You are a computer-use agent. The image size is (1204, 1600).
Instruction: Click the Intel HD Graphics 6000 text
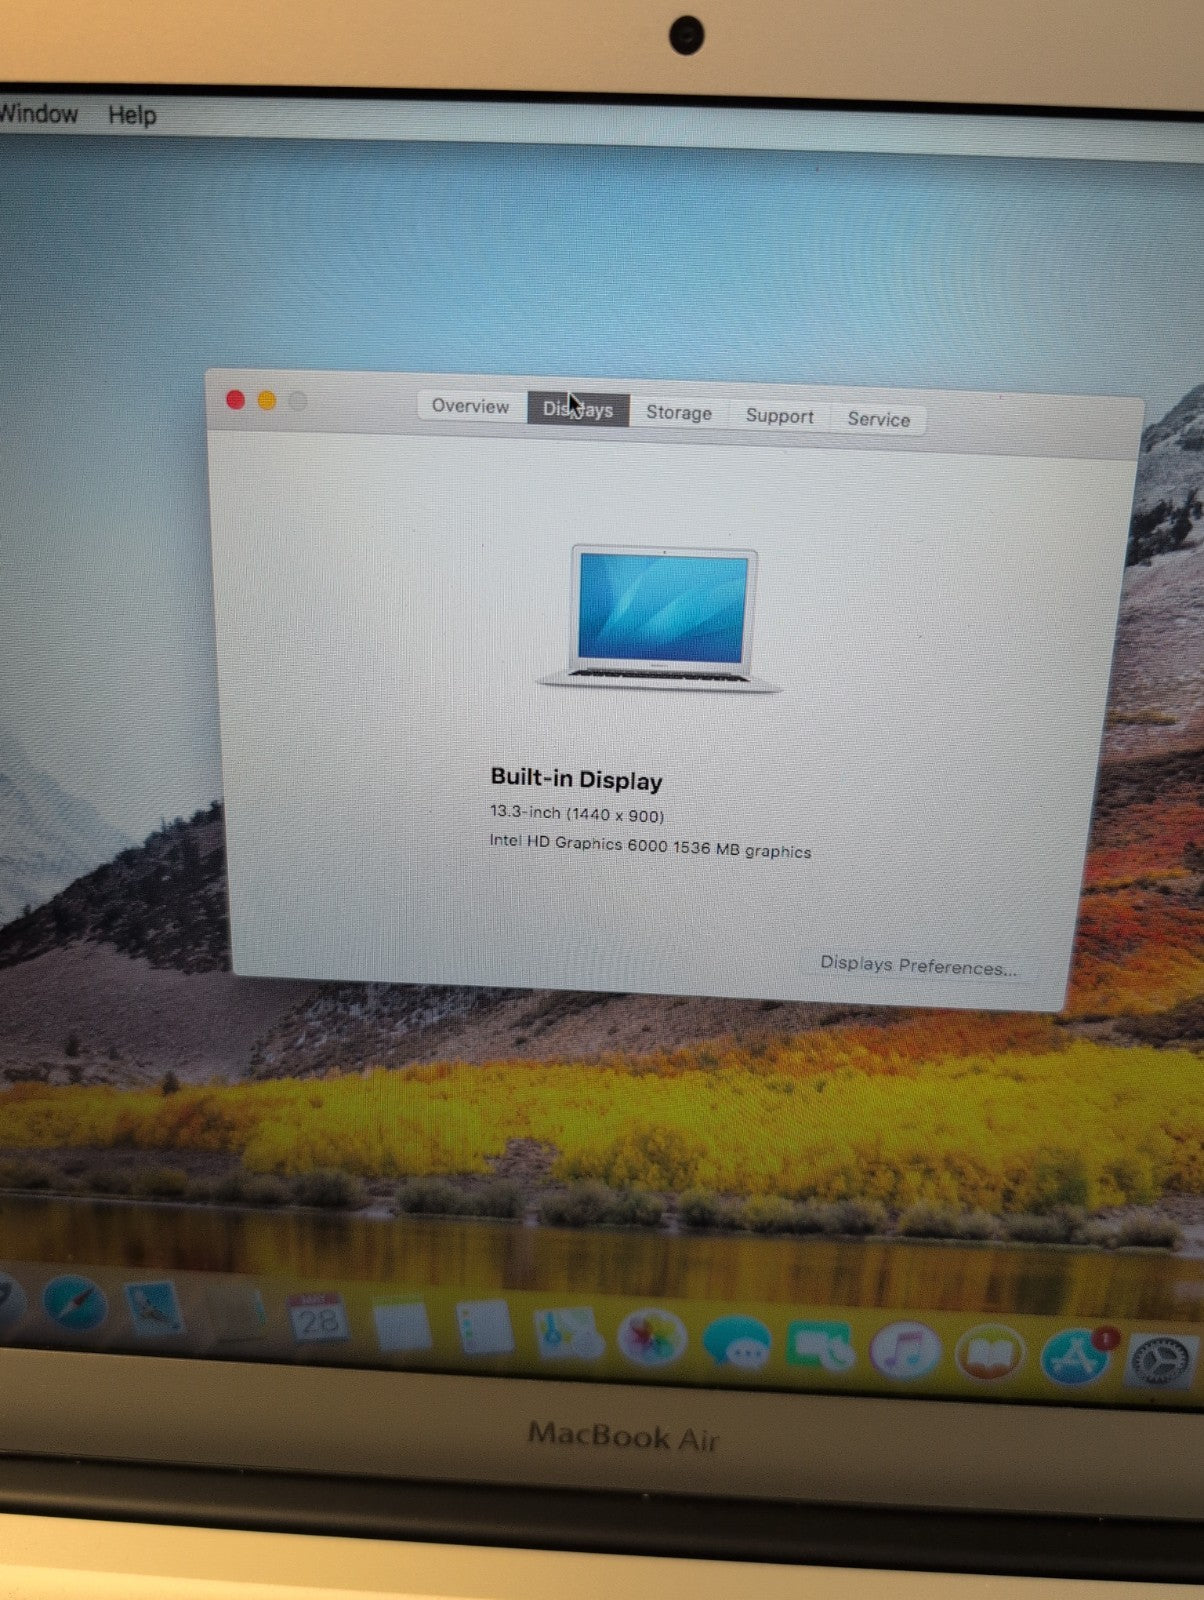tap(650, 846)
